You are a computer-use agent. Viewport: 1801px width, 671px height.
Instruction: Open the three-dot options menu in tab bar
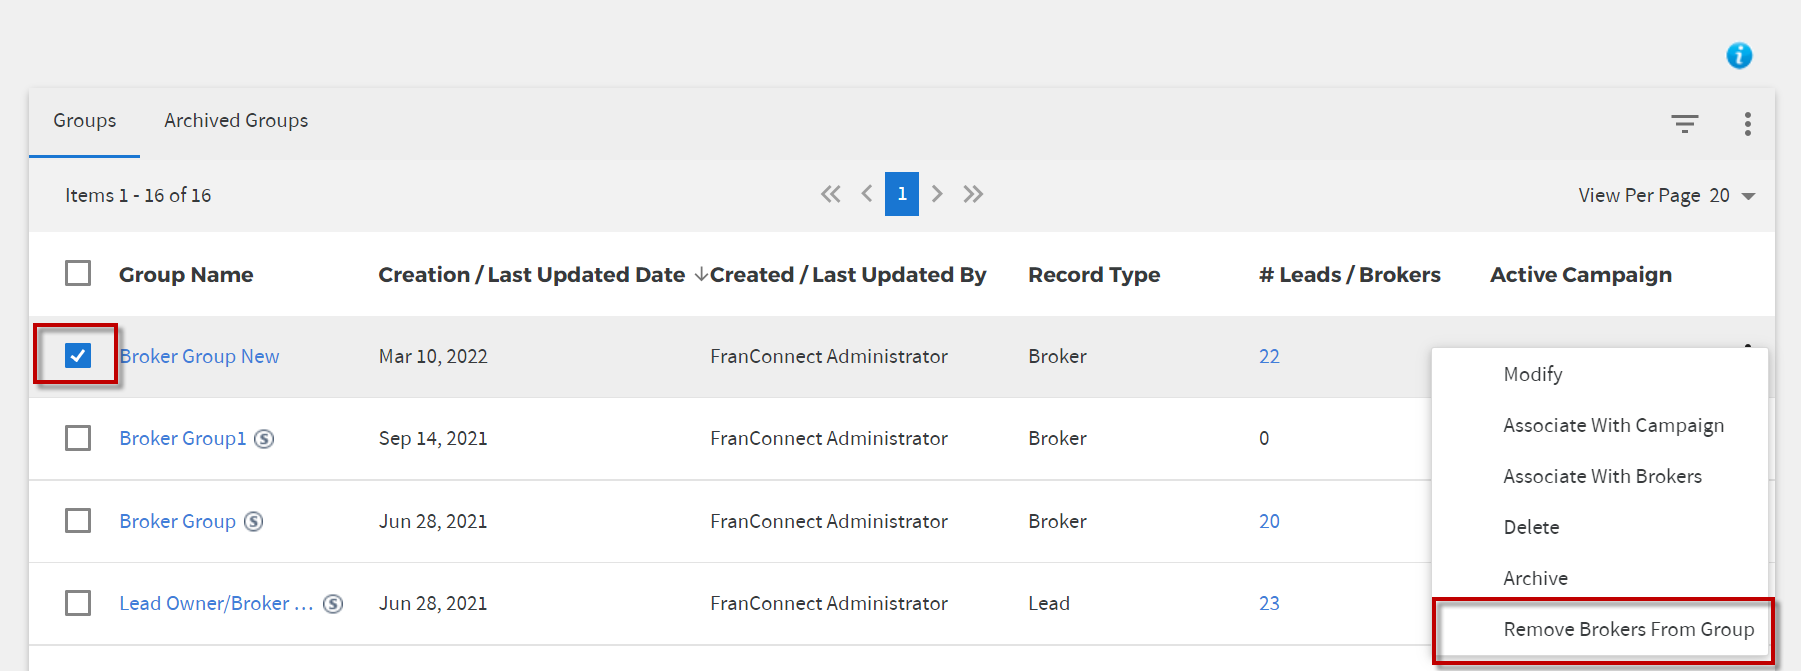pyautogui.click(x=1748, y=124)
